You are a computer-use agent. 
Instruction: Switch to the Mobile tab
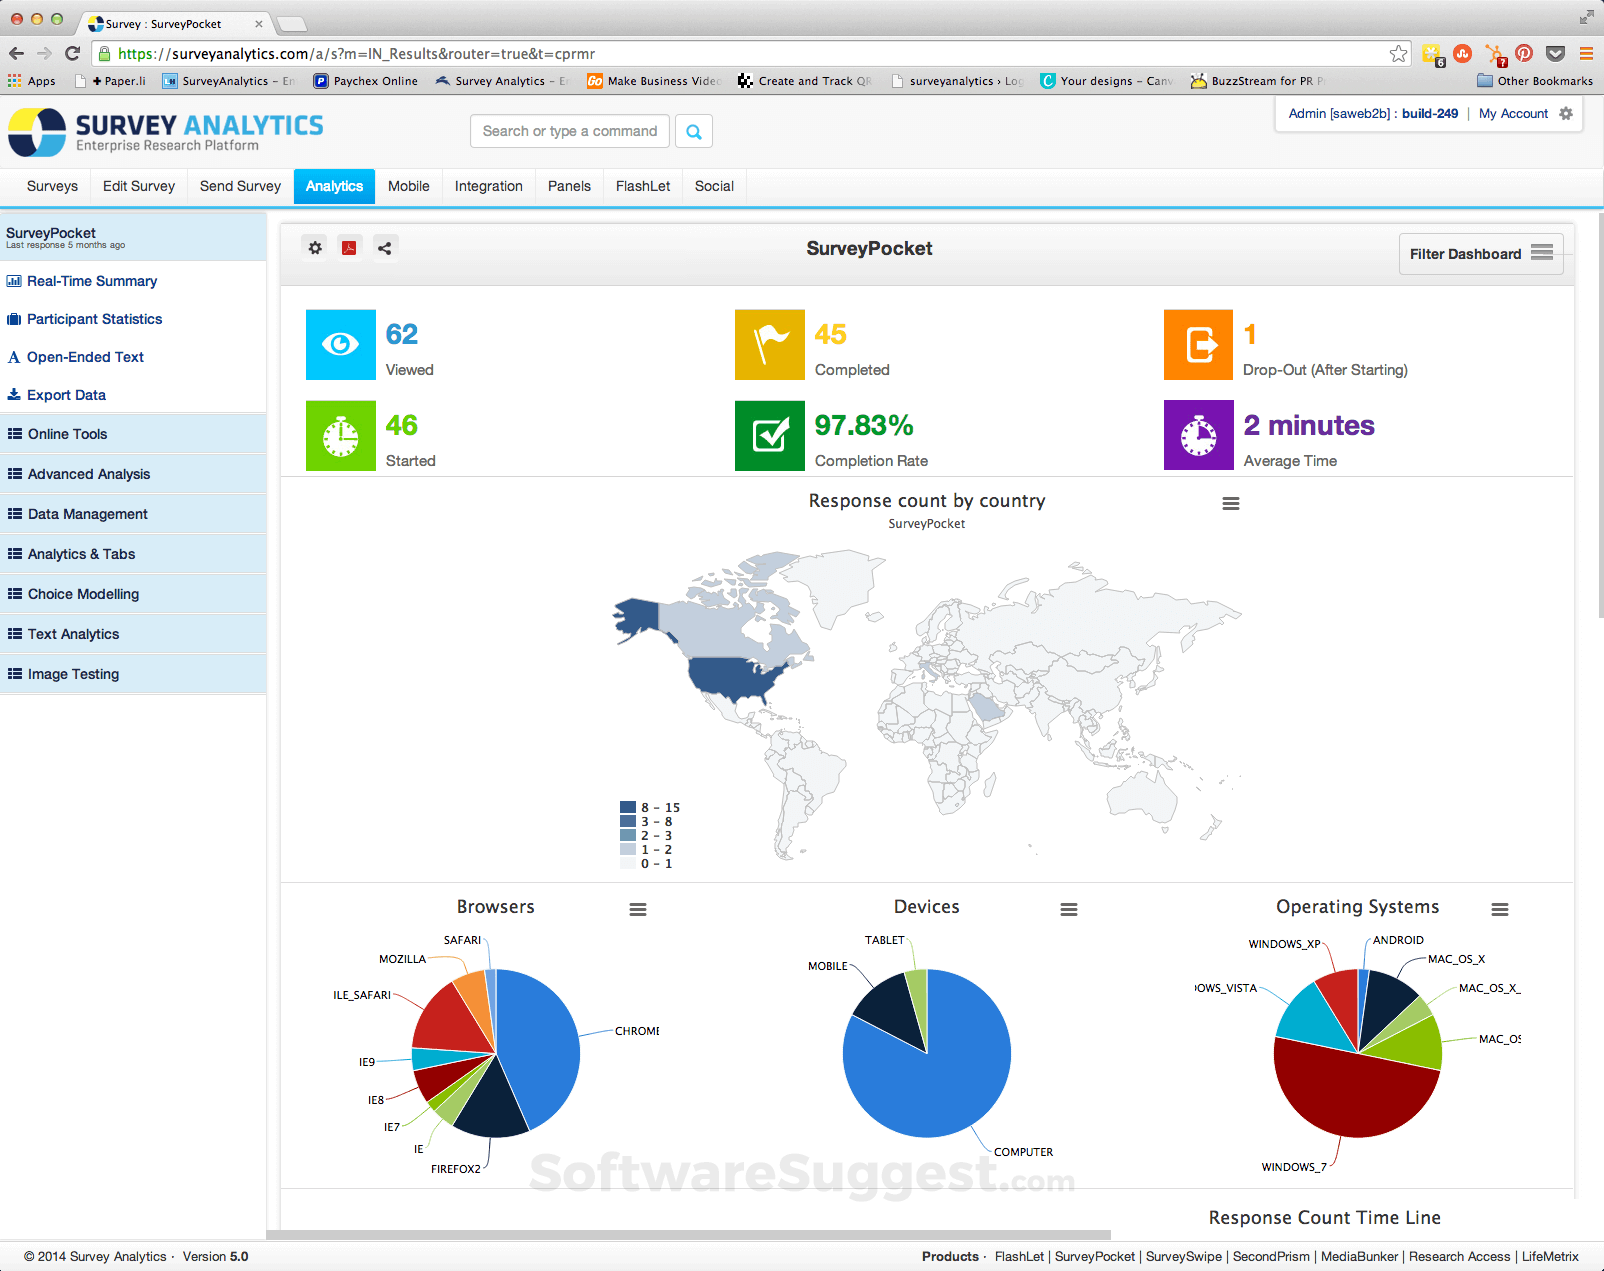409,186
